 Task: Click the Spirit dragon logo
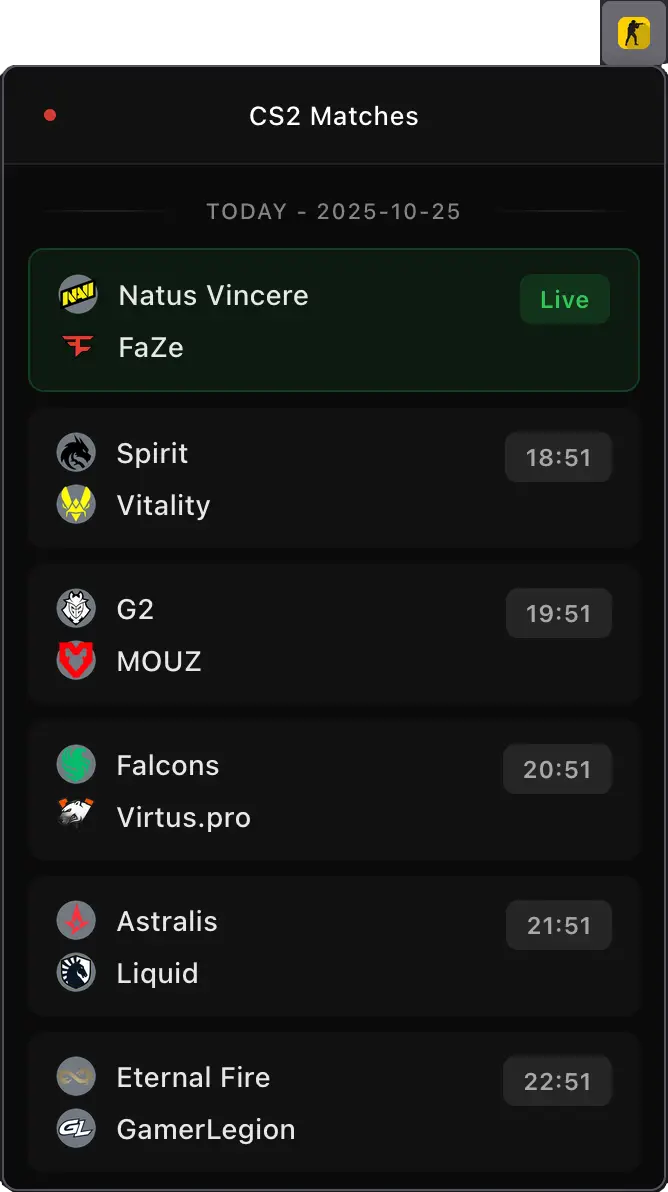(76, 453)
